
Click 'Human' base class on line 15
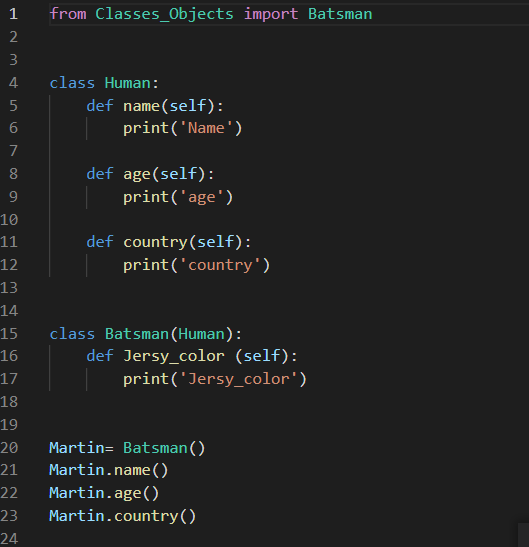pyautogui.click(x=201, y=334)
